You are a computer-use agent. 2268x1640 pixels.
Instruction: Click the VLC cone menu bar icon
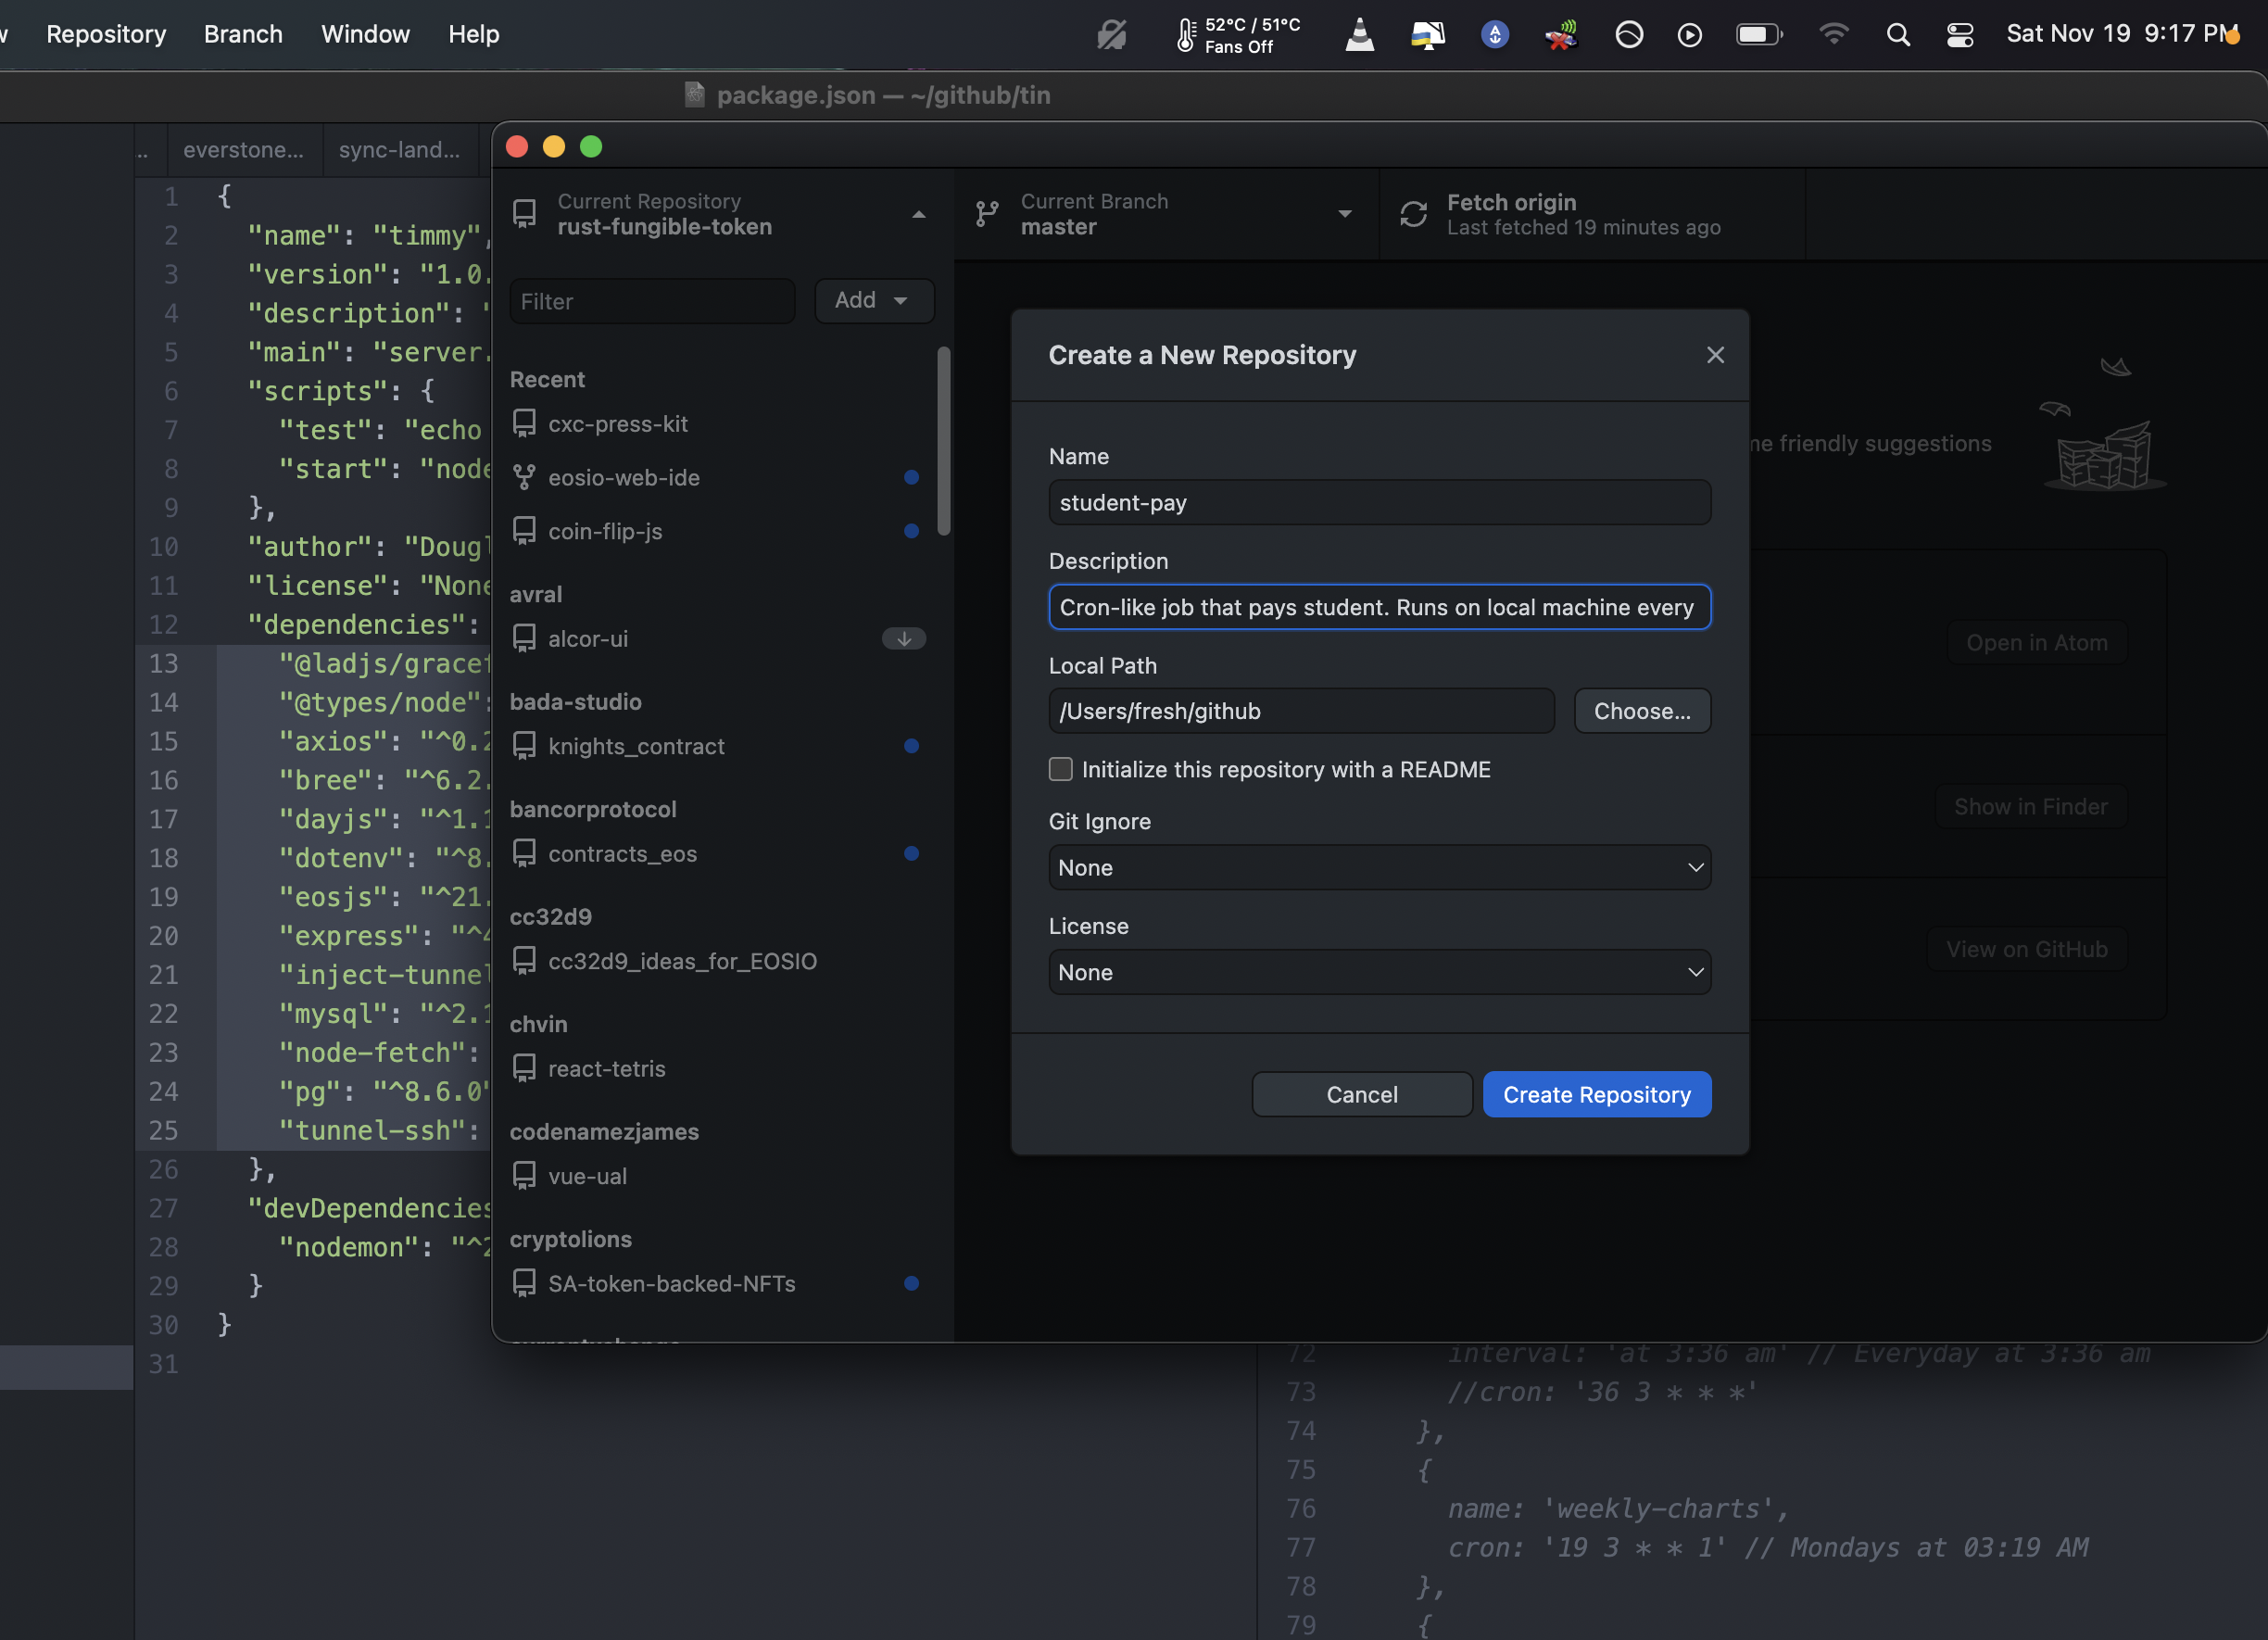(x=1359, y=35)
